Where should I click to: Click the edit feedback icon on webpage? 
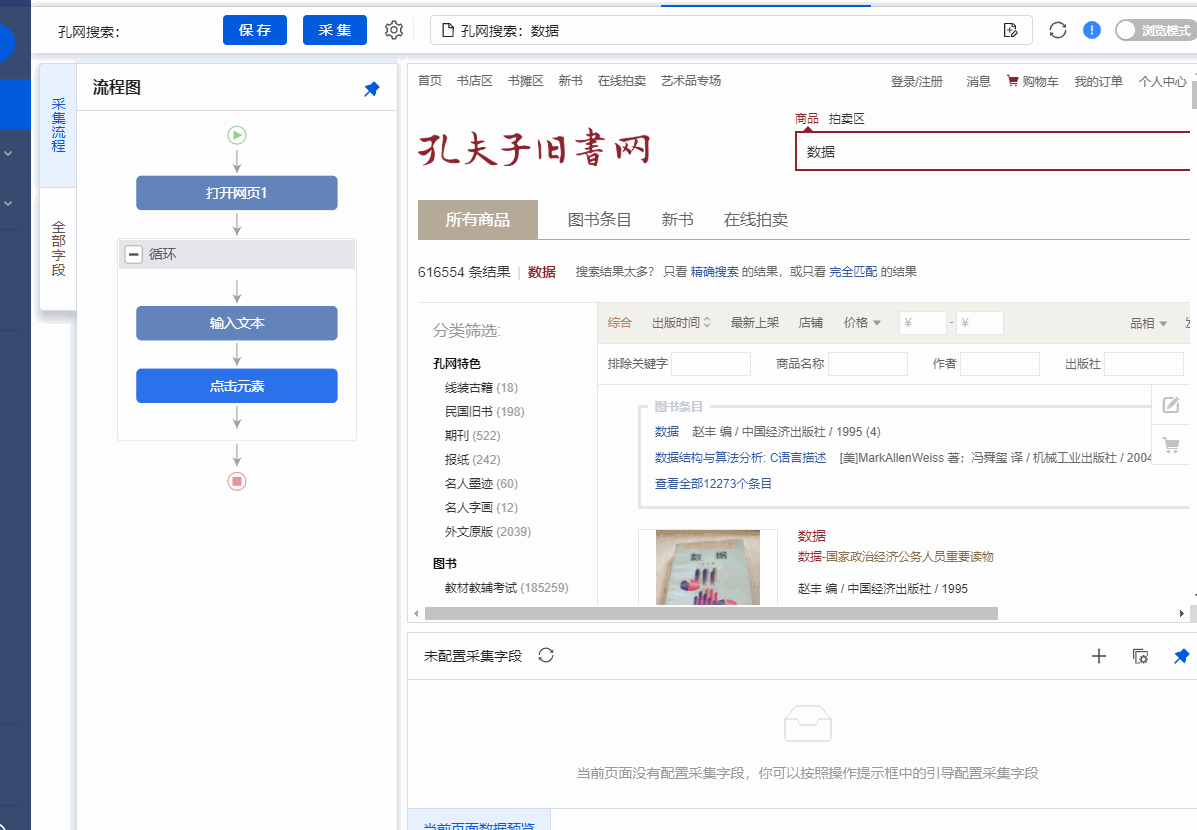(1170, 405)
